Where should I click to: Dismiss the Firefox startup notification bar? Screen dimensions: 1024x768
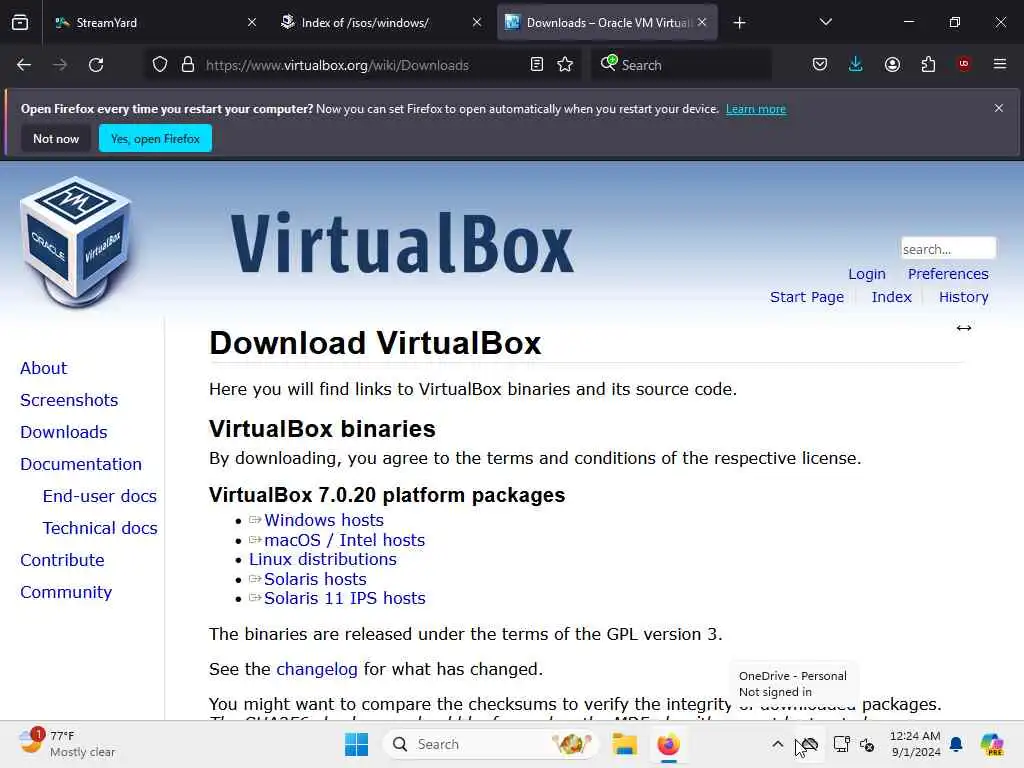pyautogui.click(x=999, y=108)
